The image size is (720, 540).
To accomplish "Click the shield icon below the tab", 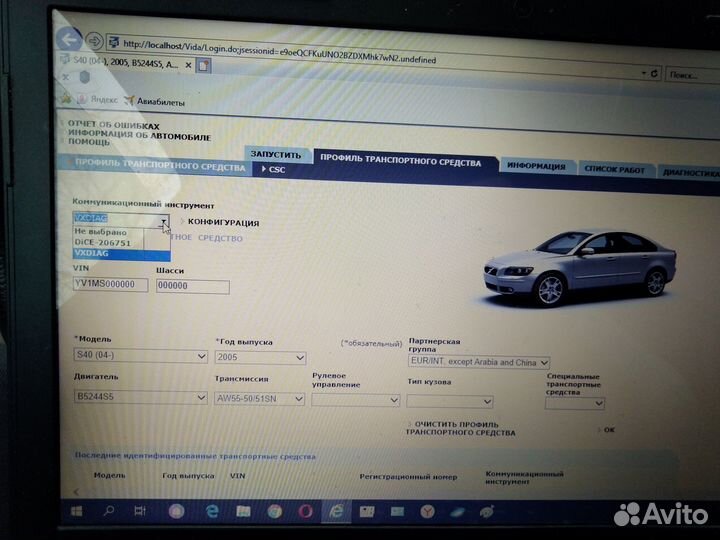I will click(x=84, y=77).
